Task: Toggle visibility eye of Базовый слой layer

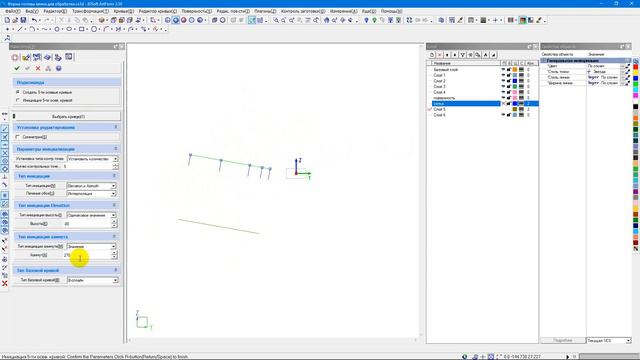Action: coord(503,70)
